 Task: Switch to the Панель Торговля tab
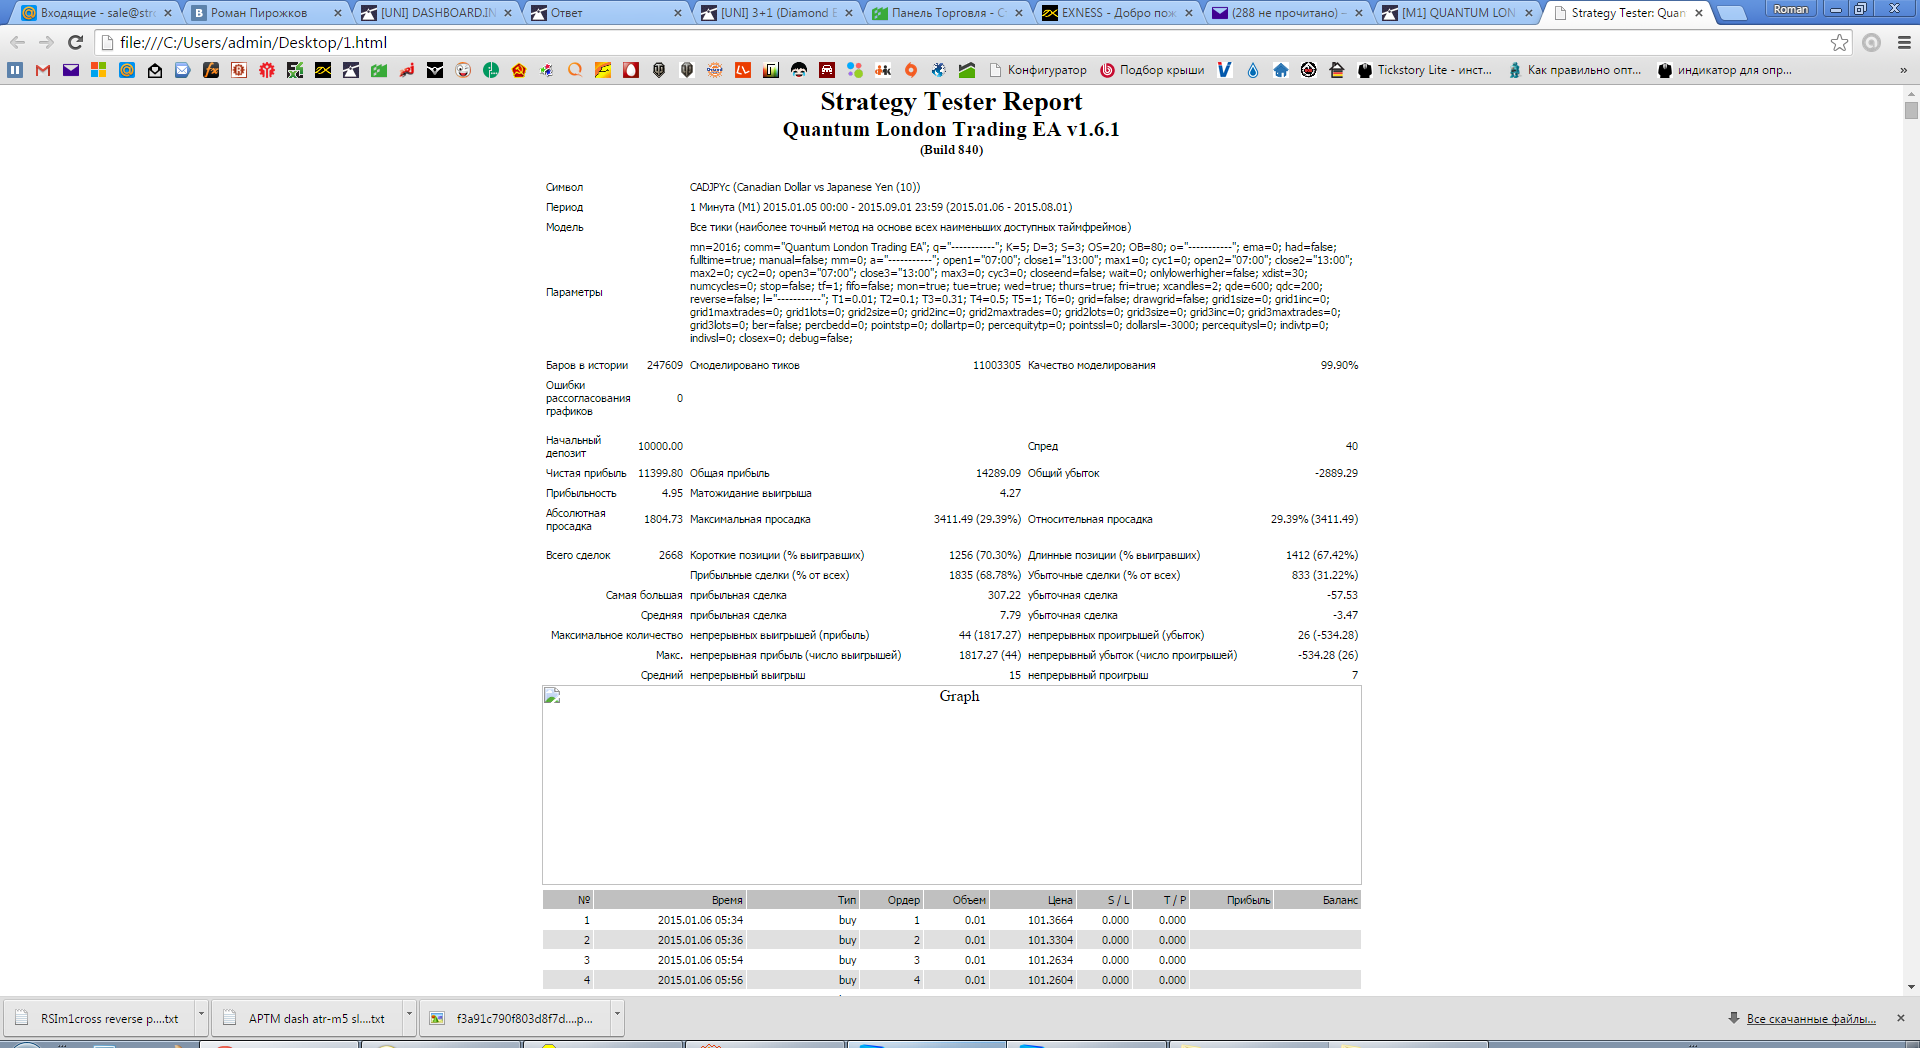pyautogui.click(x=947, y=13)
